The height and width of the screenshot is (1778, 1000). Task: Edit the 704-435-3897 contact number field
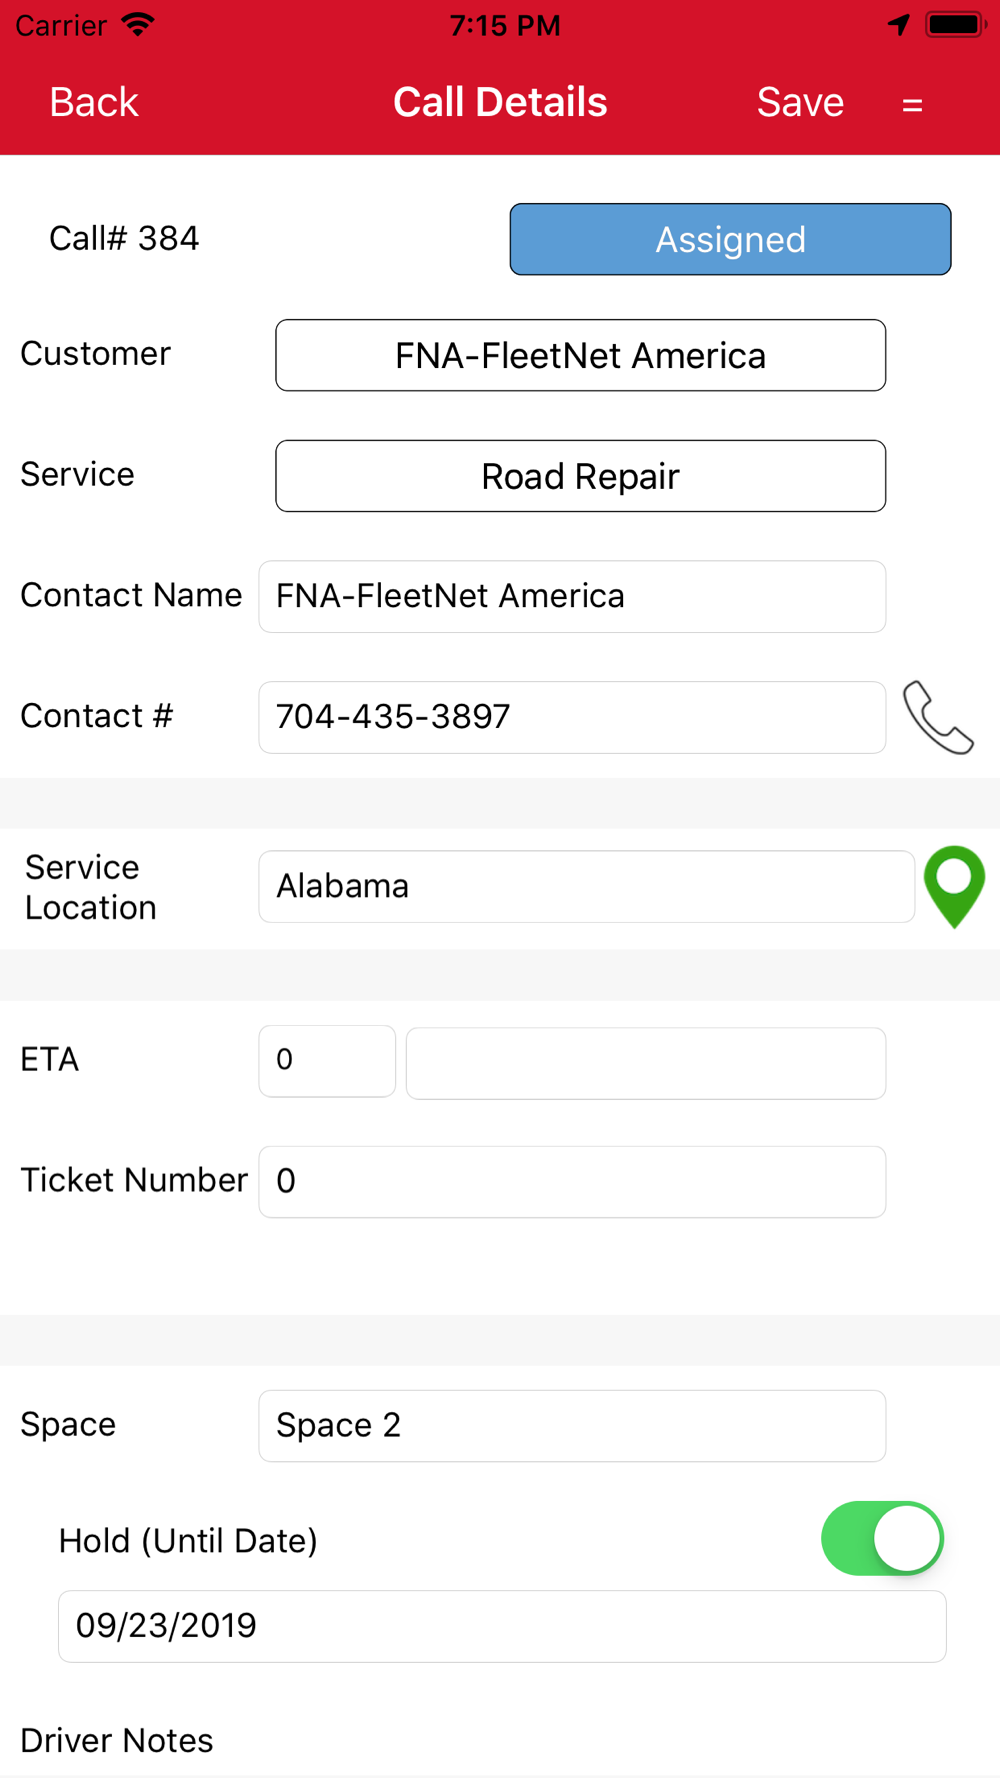pos(572,717)
